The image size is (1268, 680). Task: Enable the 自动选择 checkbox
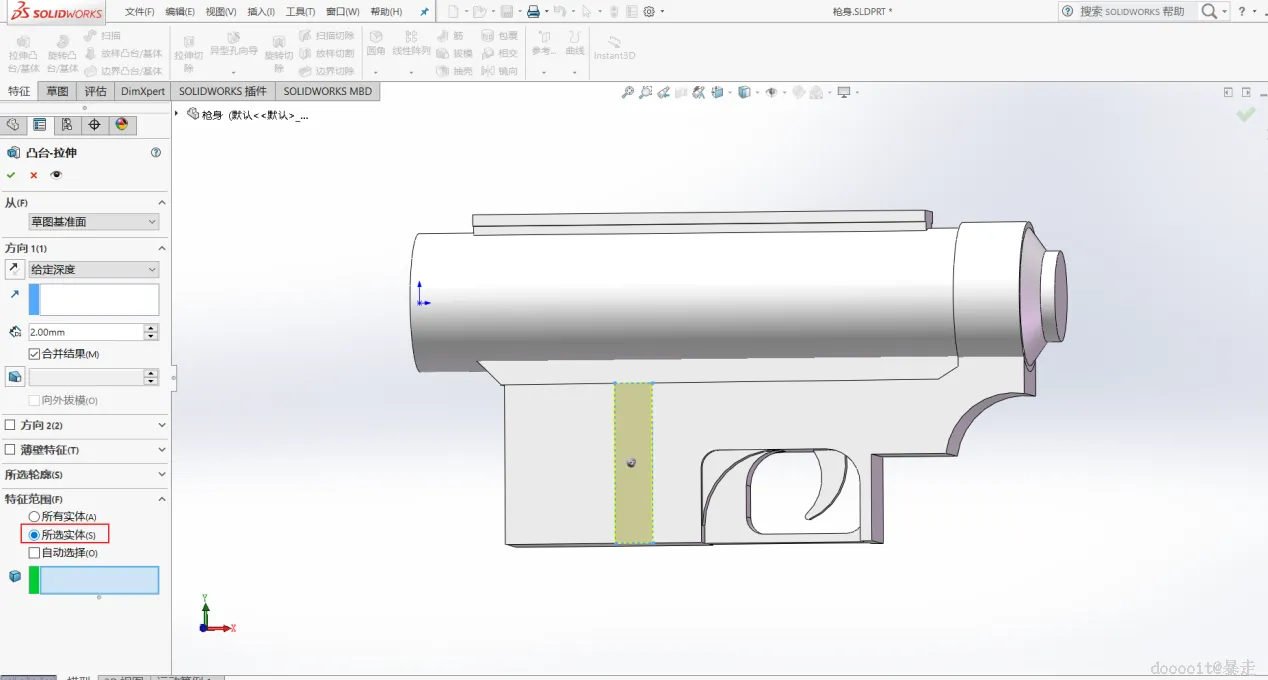[34, 553]
